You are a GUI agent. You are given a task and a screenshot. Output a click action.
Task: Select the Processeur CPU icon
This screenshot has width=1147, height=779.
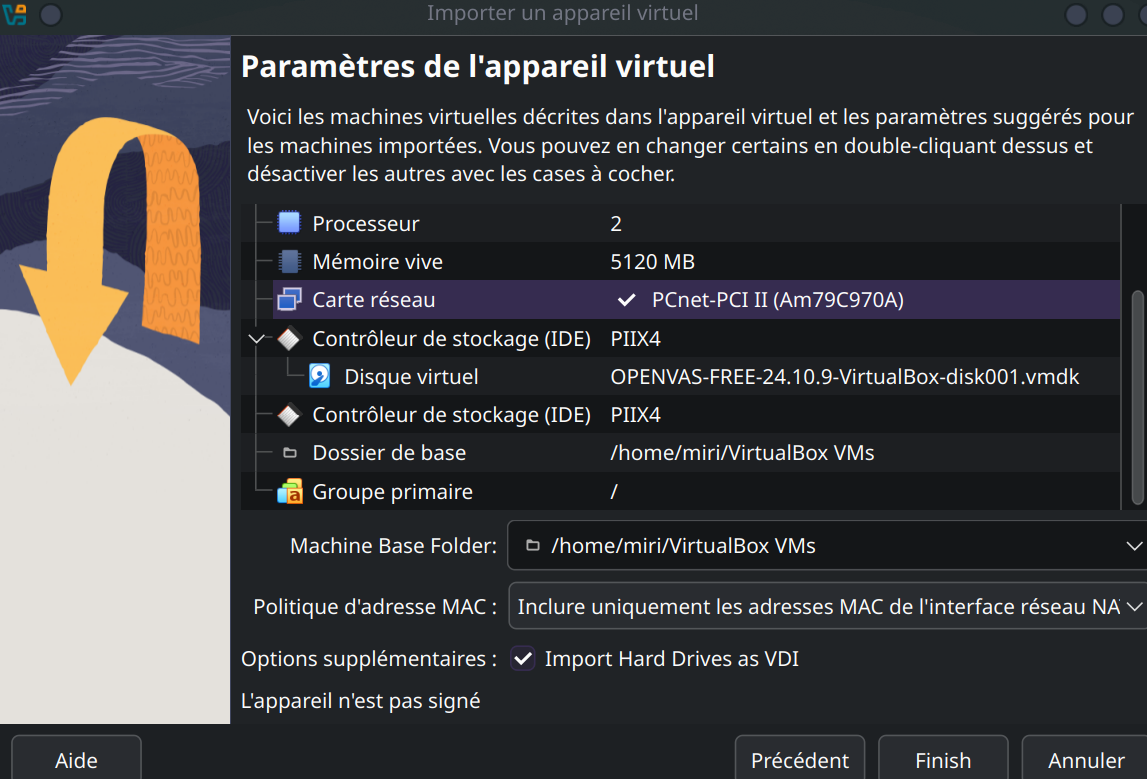click(289, 223)
